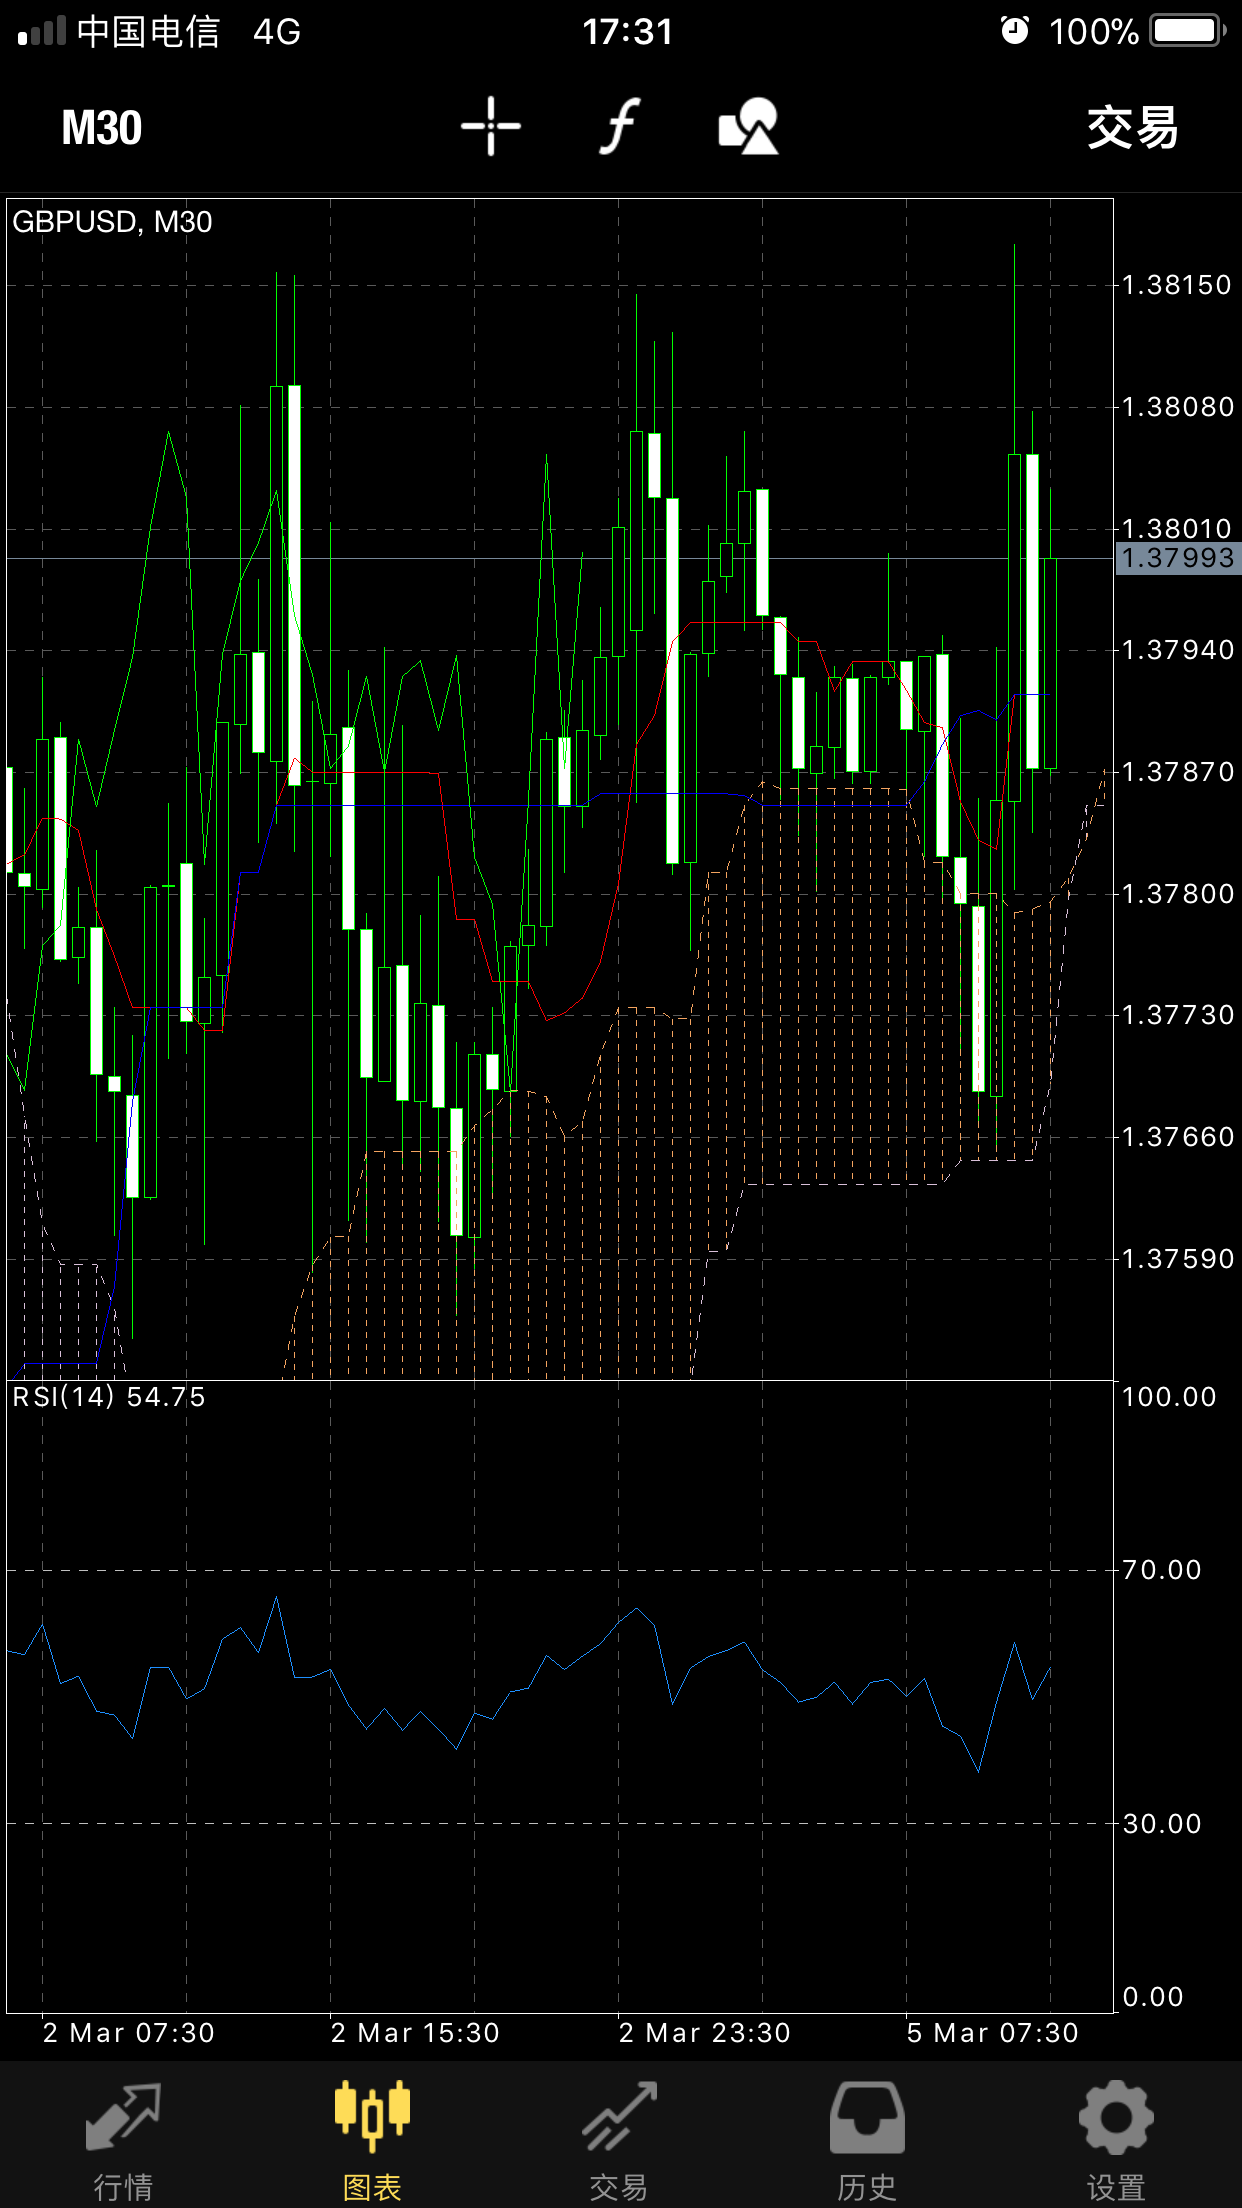Tap the RSI 0.00 scale label
The width and height of the screenshot is (1242, 2208).
1153,1997
